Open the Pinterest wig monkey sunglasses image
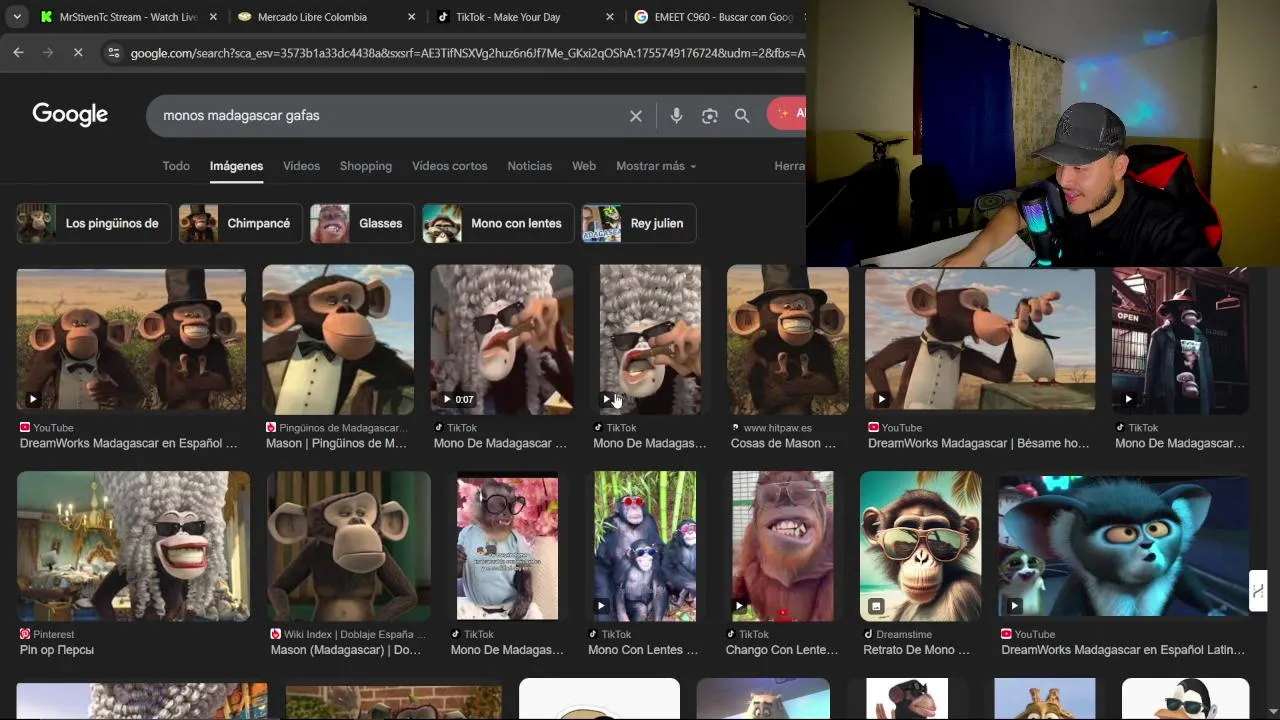Viewport: 1280px width, 720px height. (133, 546)
